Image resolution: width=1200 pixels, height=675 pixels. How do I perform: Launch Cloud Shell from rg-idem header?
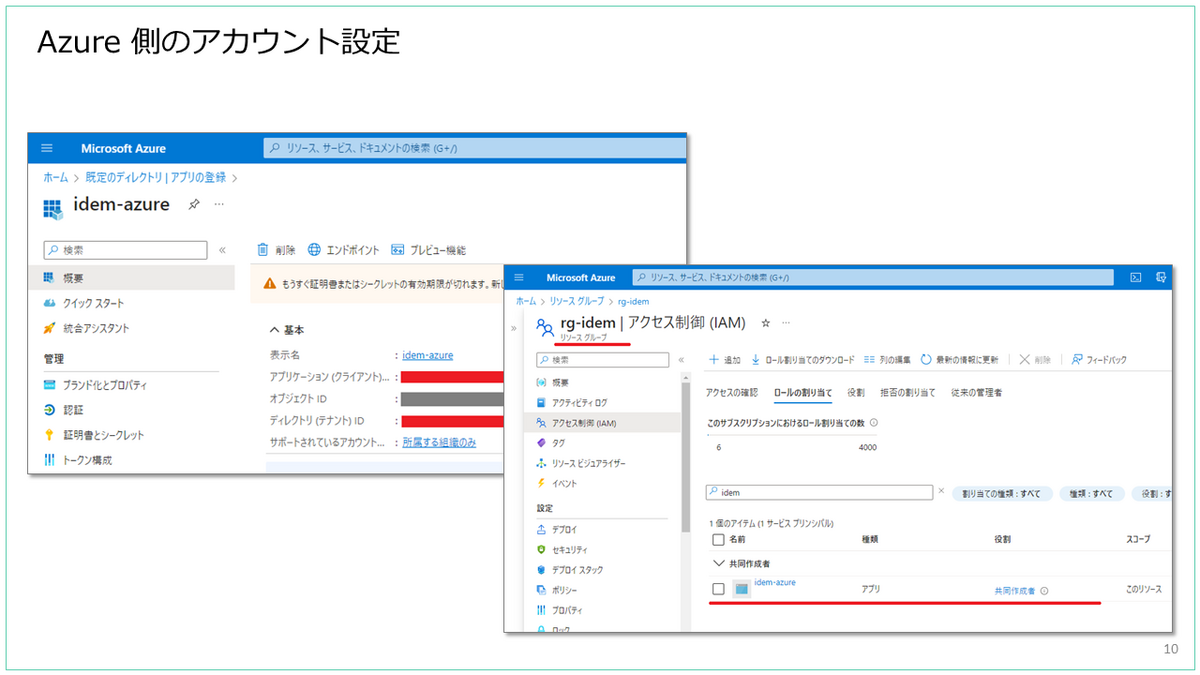pyautogui.click(x=1136, y=277)
